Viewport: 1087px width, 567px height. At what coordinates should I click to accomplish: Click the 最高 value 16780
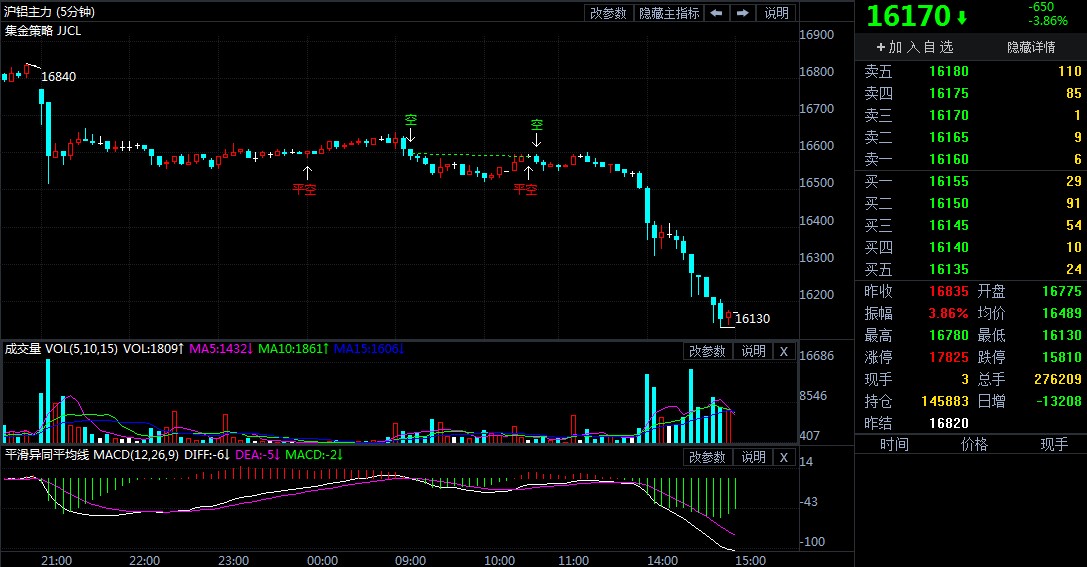coord(948,335)
